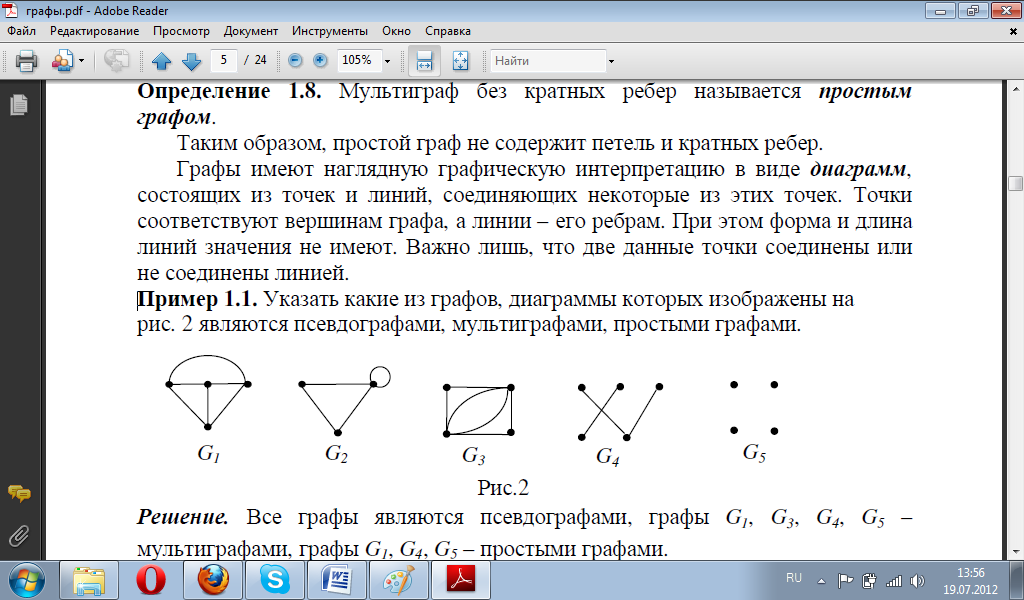Click the Найти search field
Viewport: 1024px width, 600px height.
[548, 61]
